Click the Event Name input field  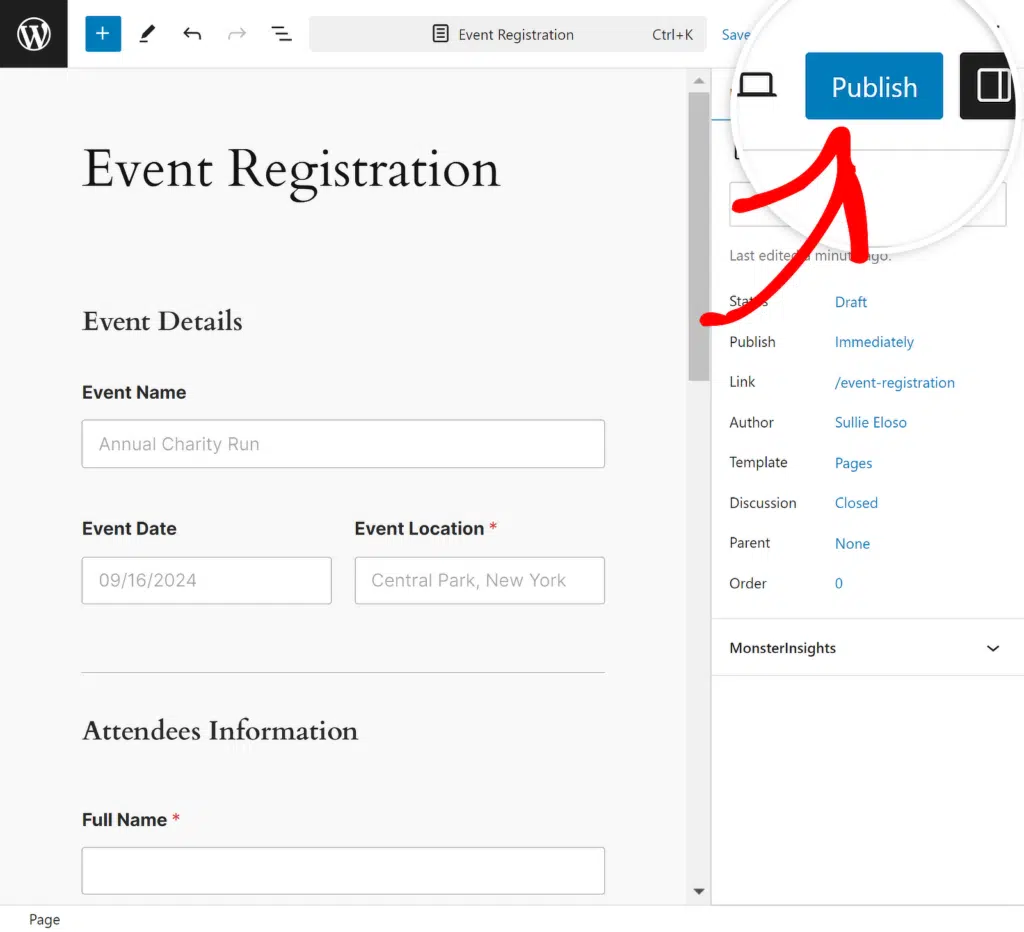[x=343, y=444]
